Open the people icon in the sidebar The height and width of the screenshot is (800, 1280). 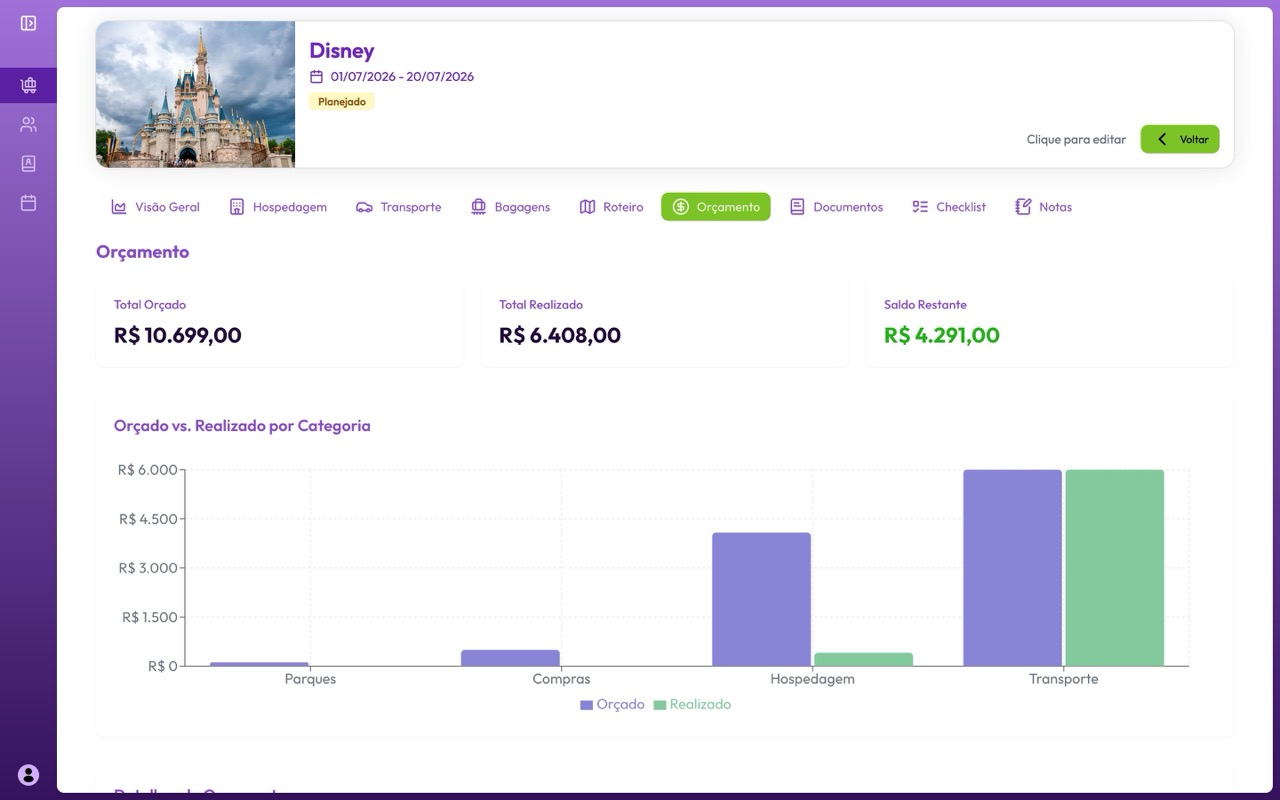point(28,125)
